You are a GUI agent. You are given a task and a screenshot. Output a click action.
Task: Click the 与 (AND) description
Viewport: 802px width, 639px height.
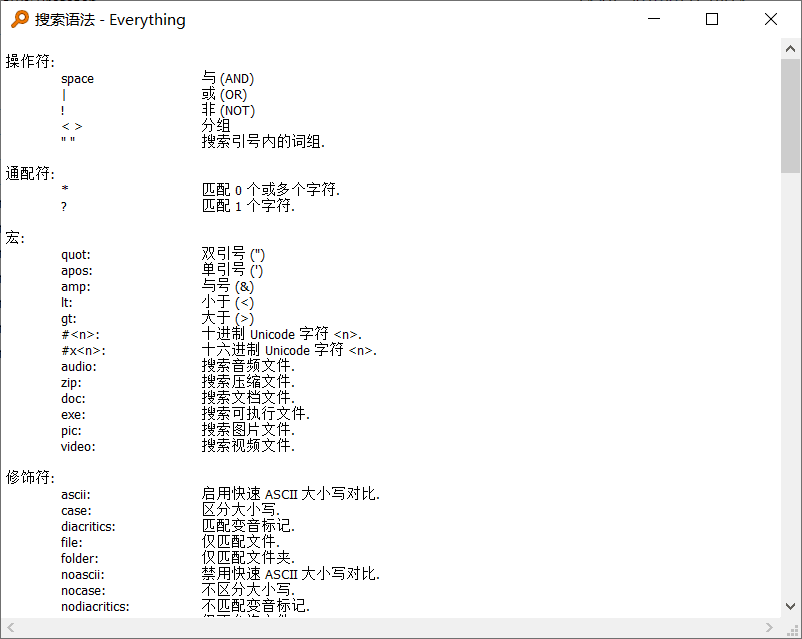pyautogui.click(x=228, y=78)
